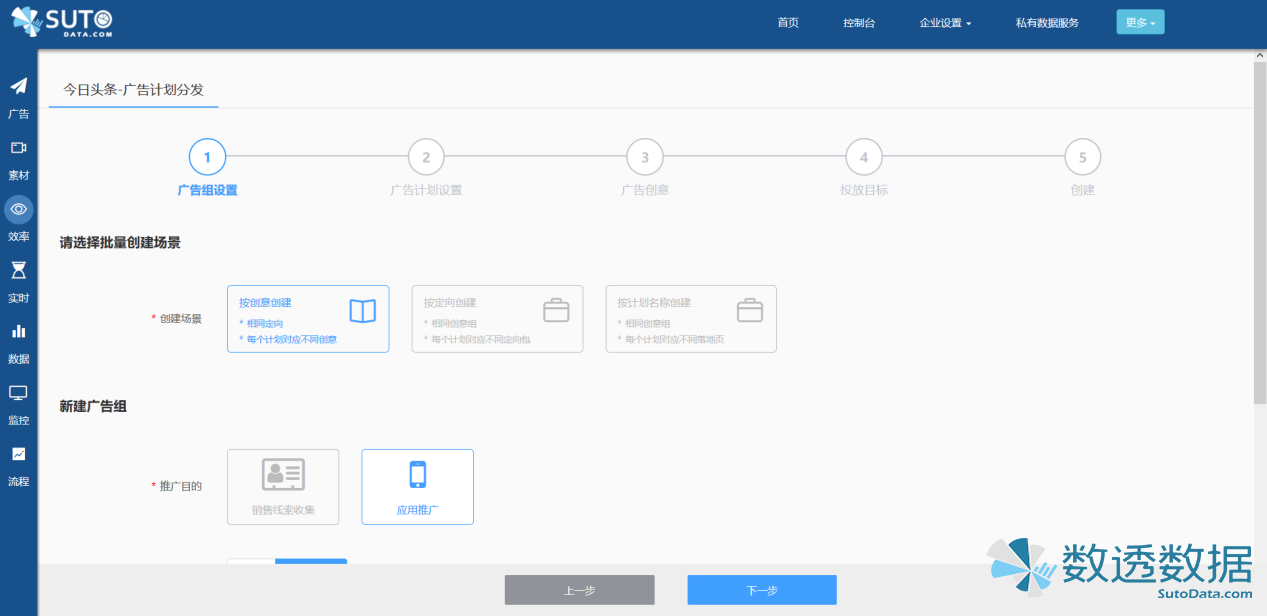The image size is (1267, 616).
Task: Click the SUTO Data logo
Action: pos(62,22)
